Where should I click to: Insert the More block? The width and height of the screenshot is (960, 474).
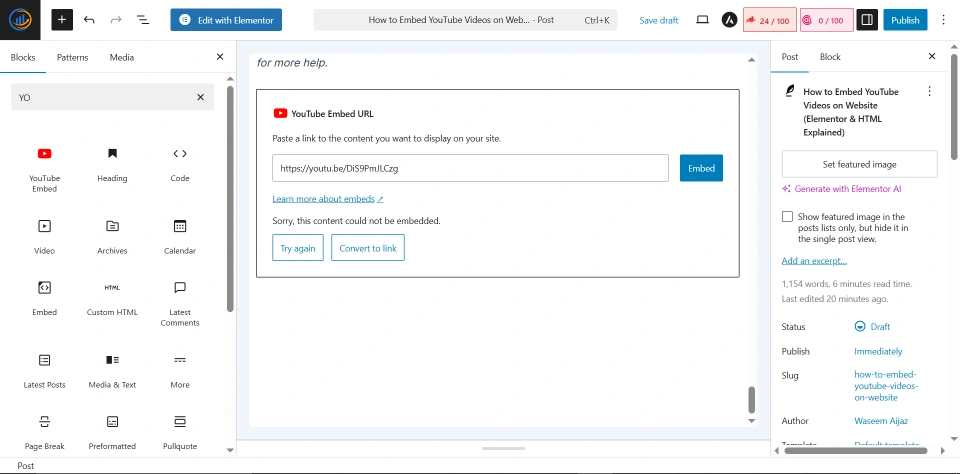coord(179,371)
